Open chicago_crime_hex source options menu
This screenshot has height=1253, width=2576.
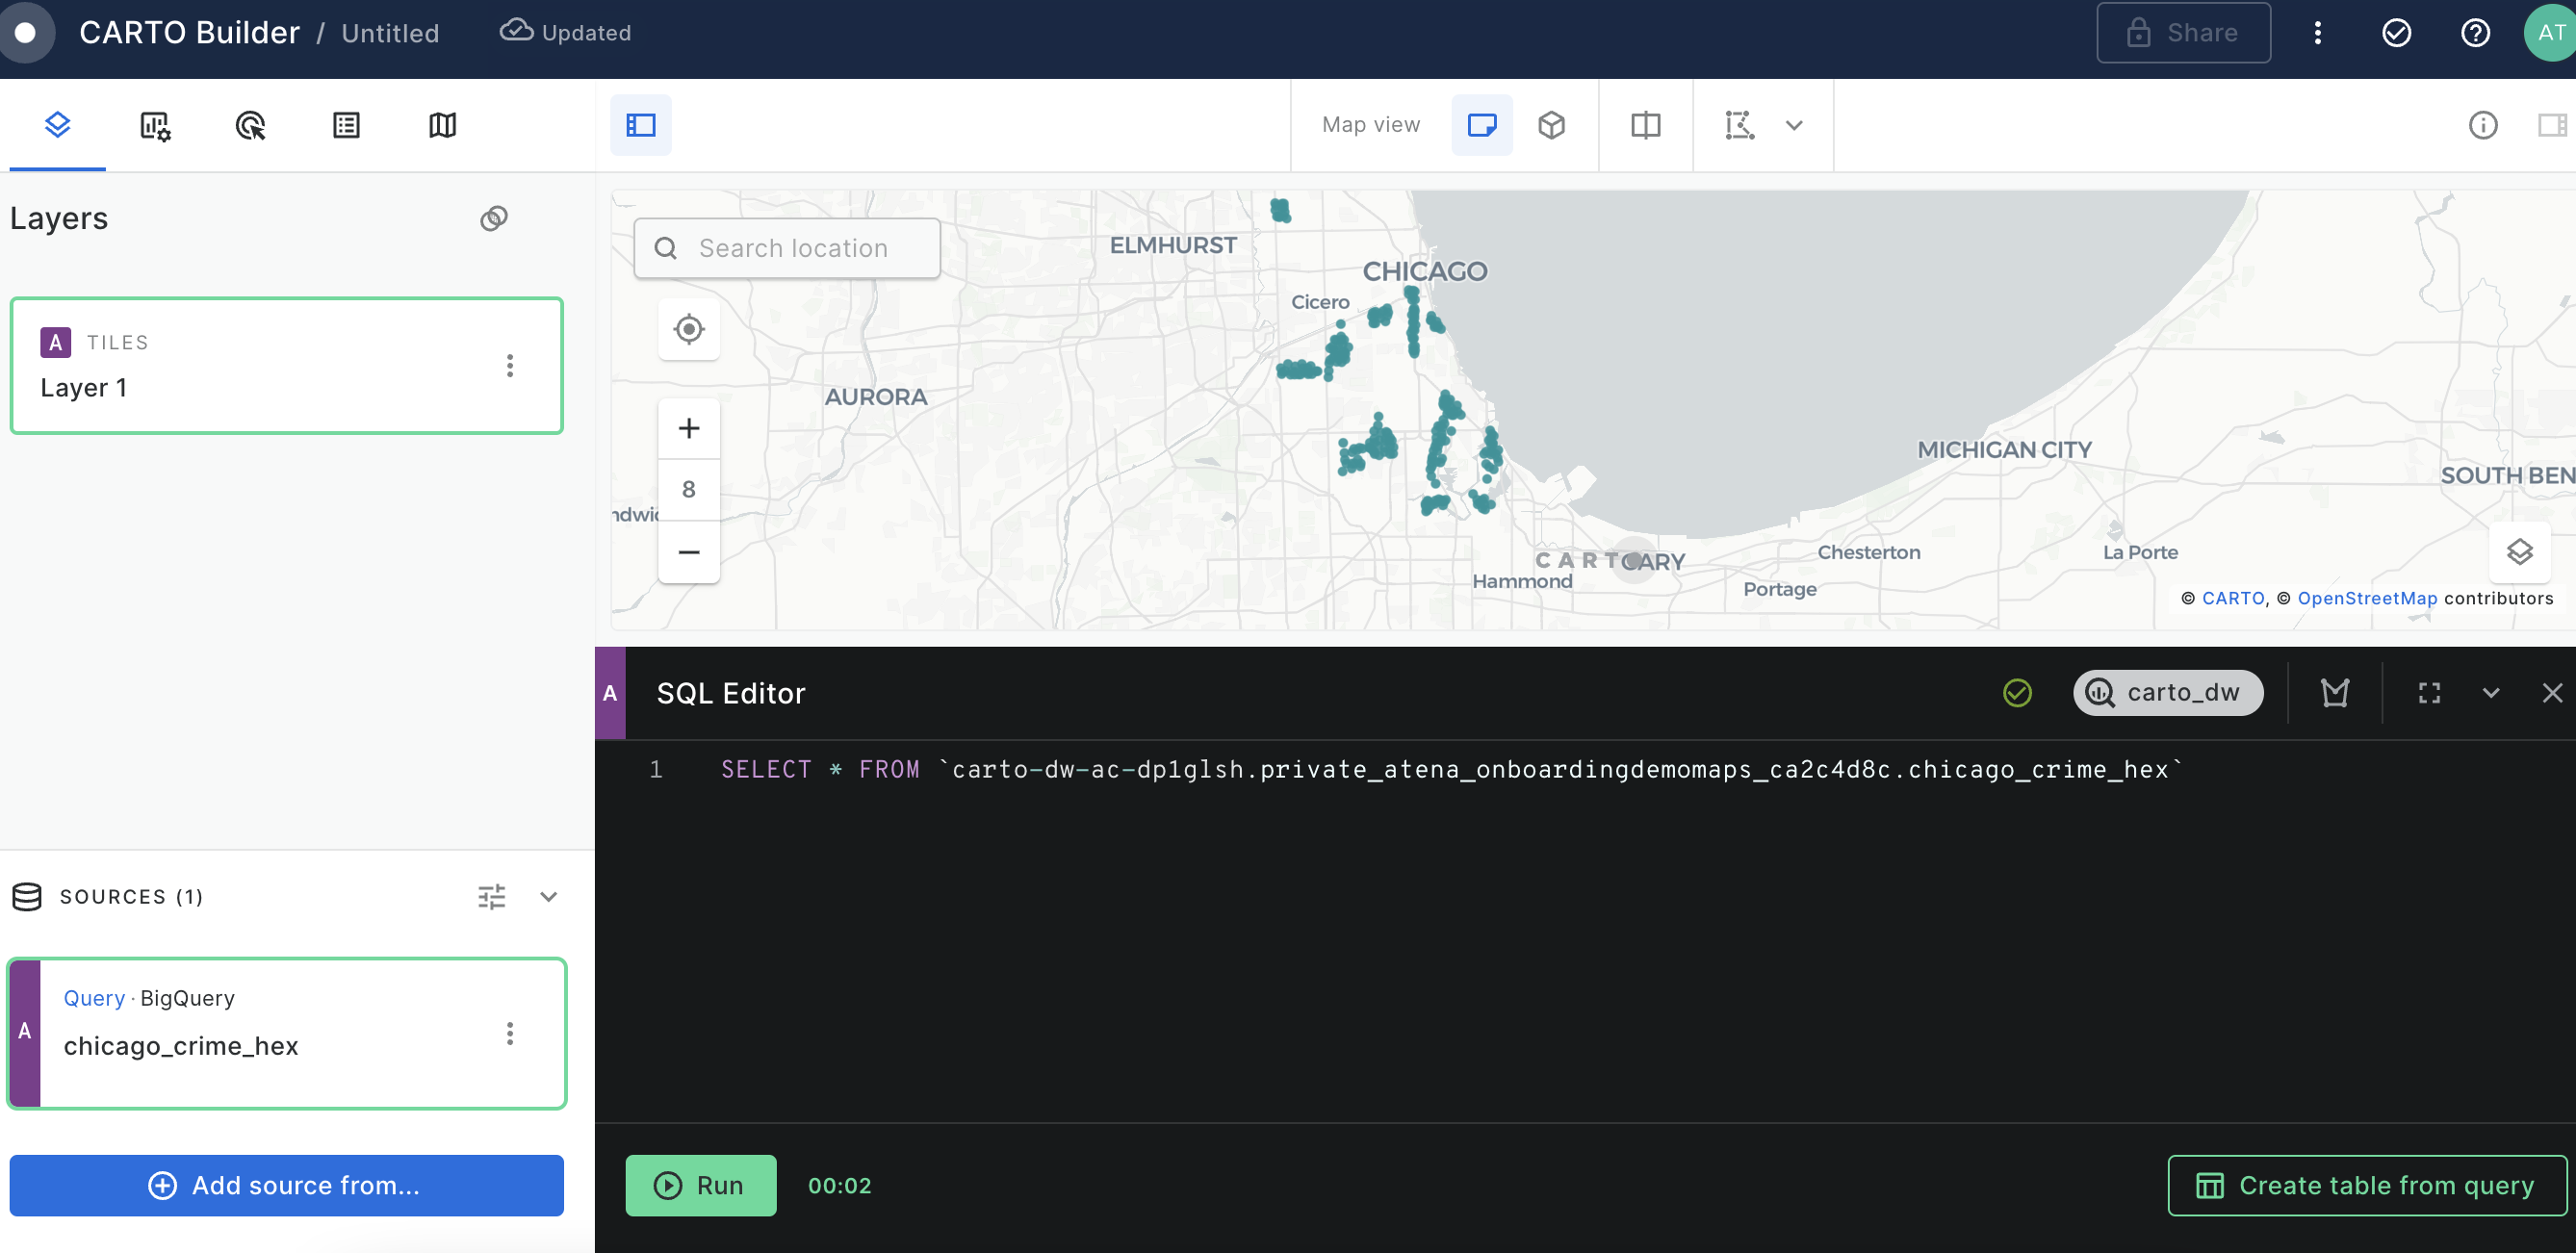point(510,1033)
